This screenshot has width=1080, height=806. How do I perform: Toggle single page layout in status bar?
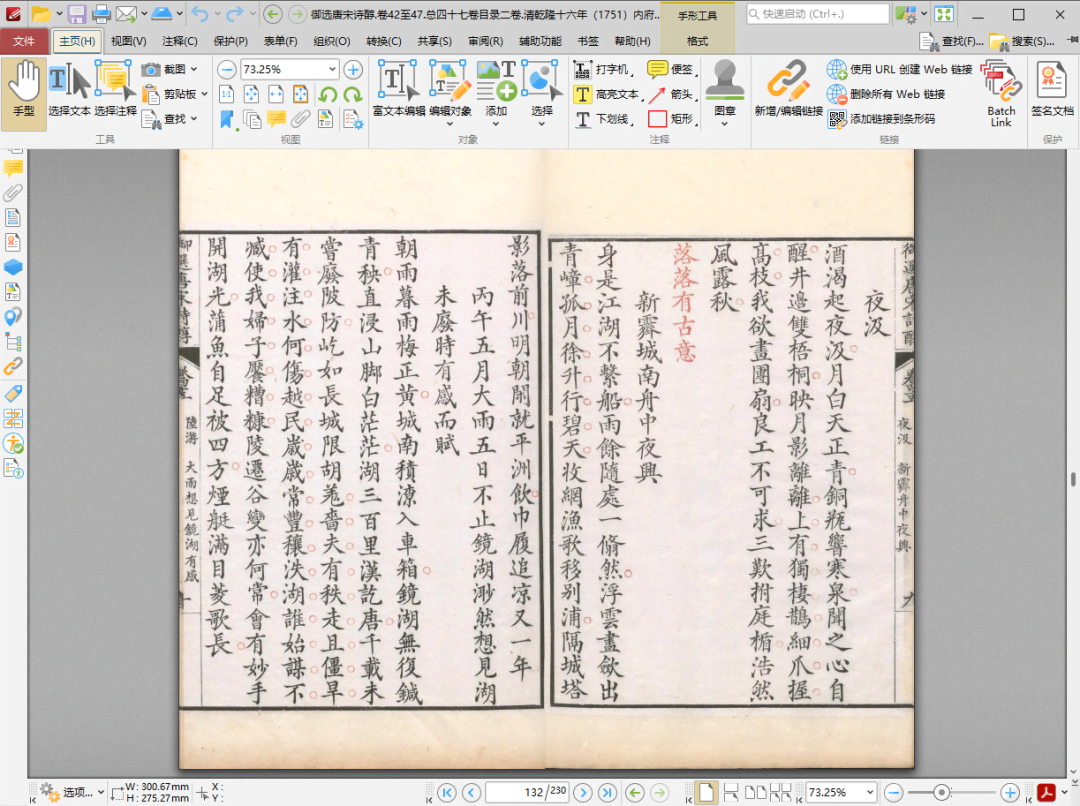(707, 792)
